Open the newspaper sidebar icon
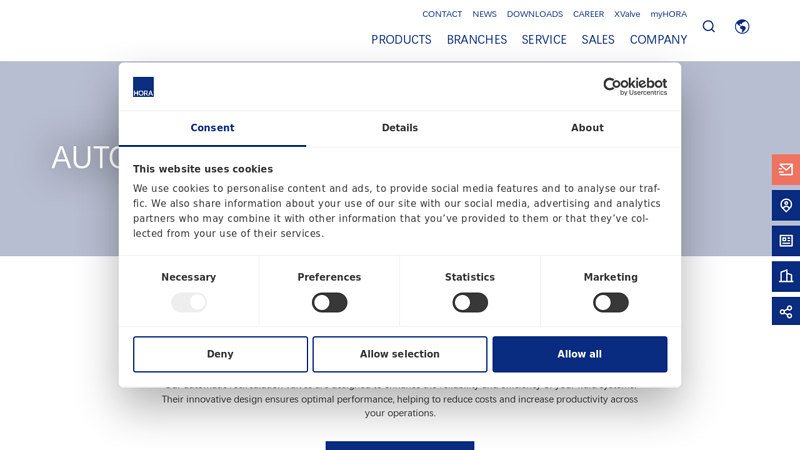The image size is (800, 450). coord(786,241)
